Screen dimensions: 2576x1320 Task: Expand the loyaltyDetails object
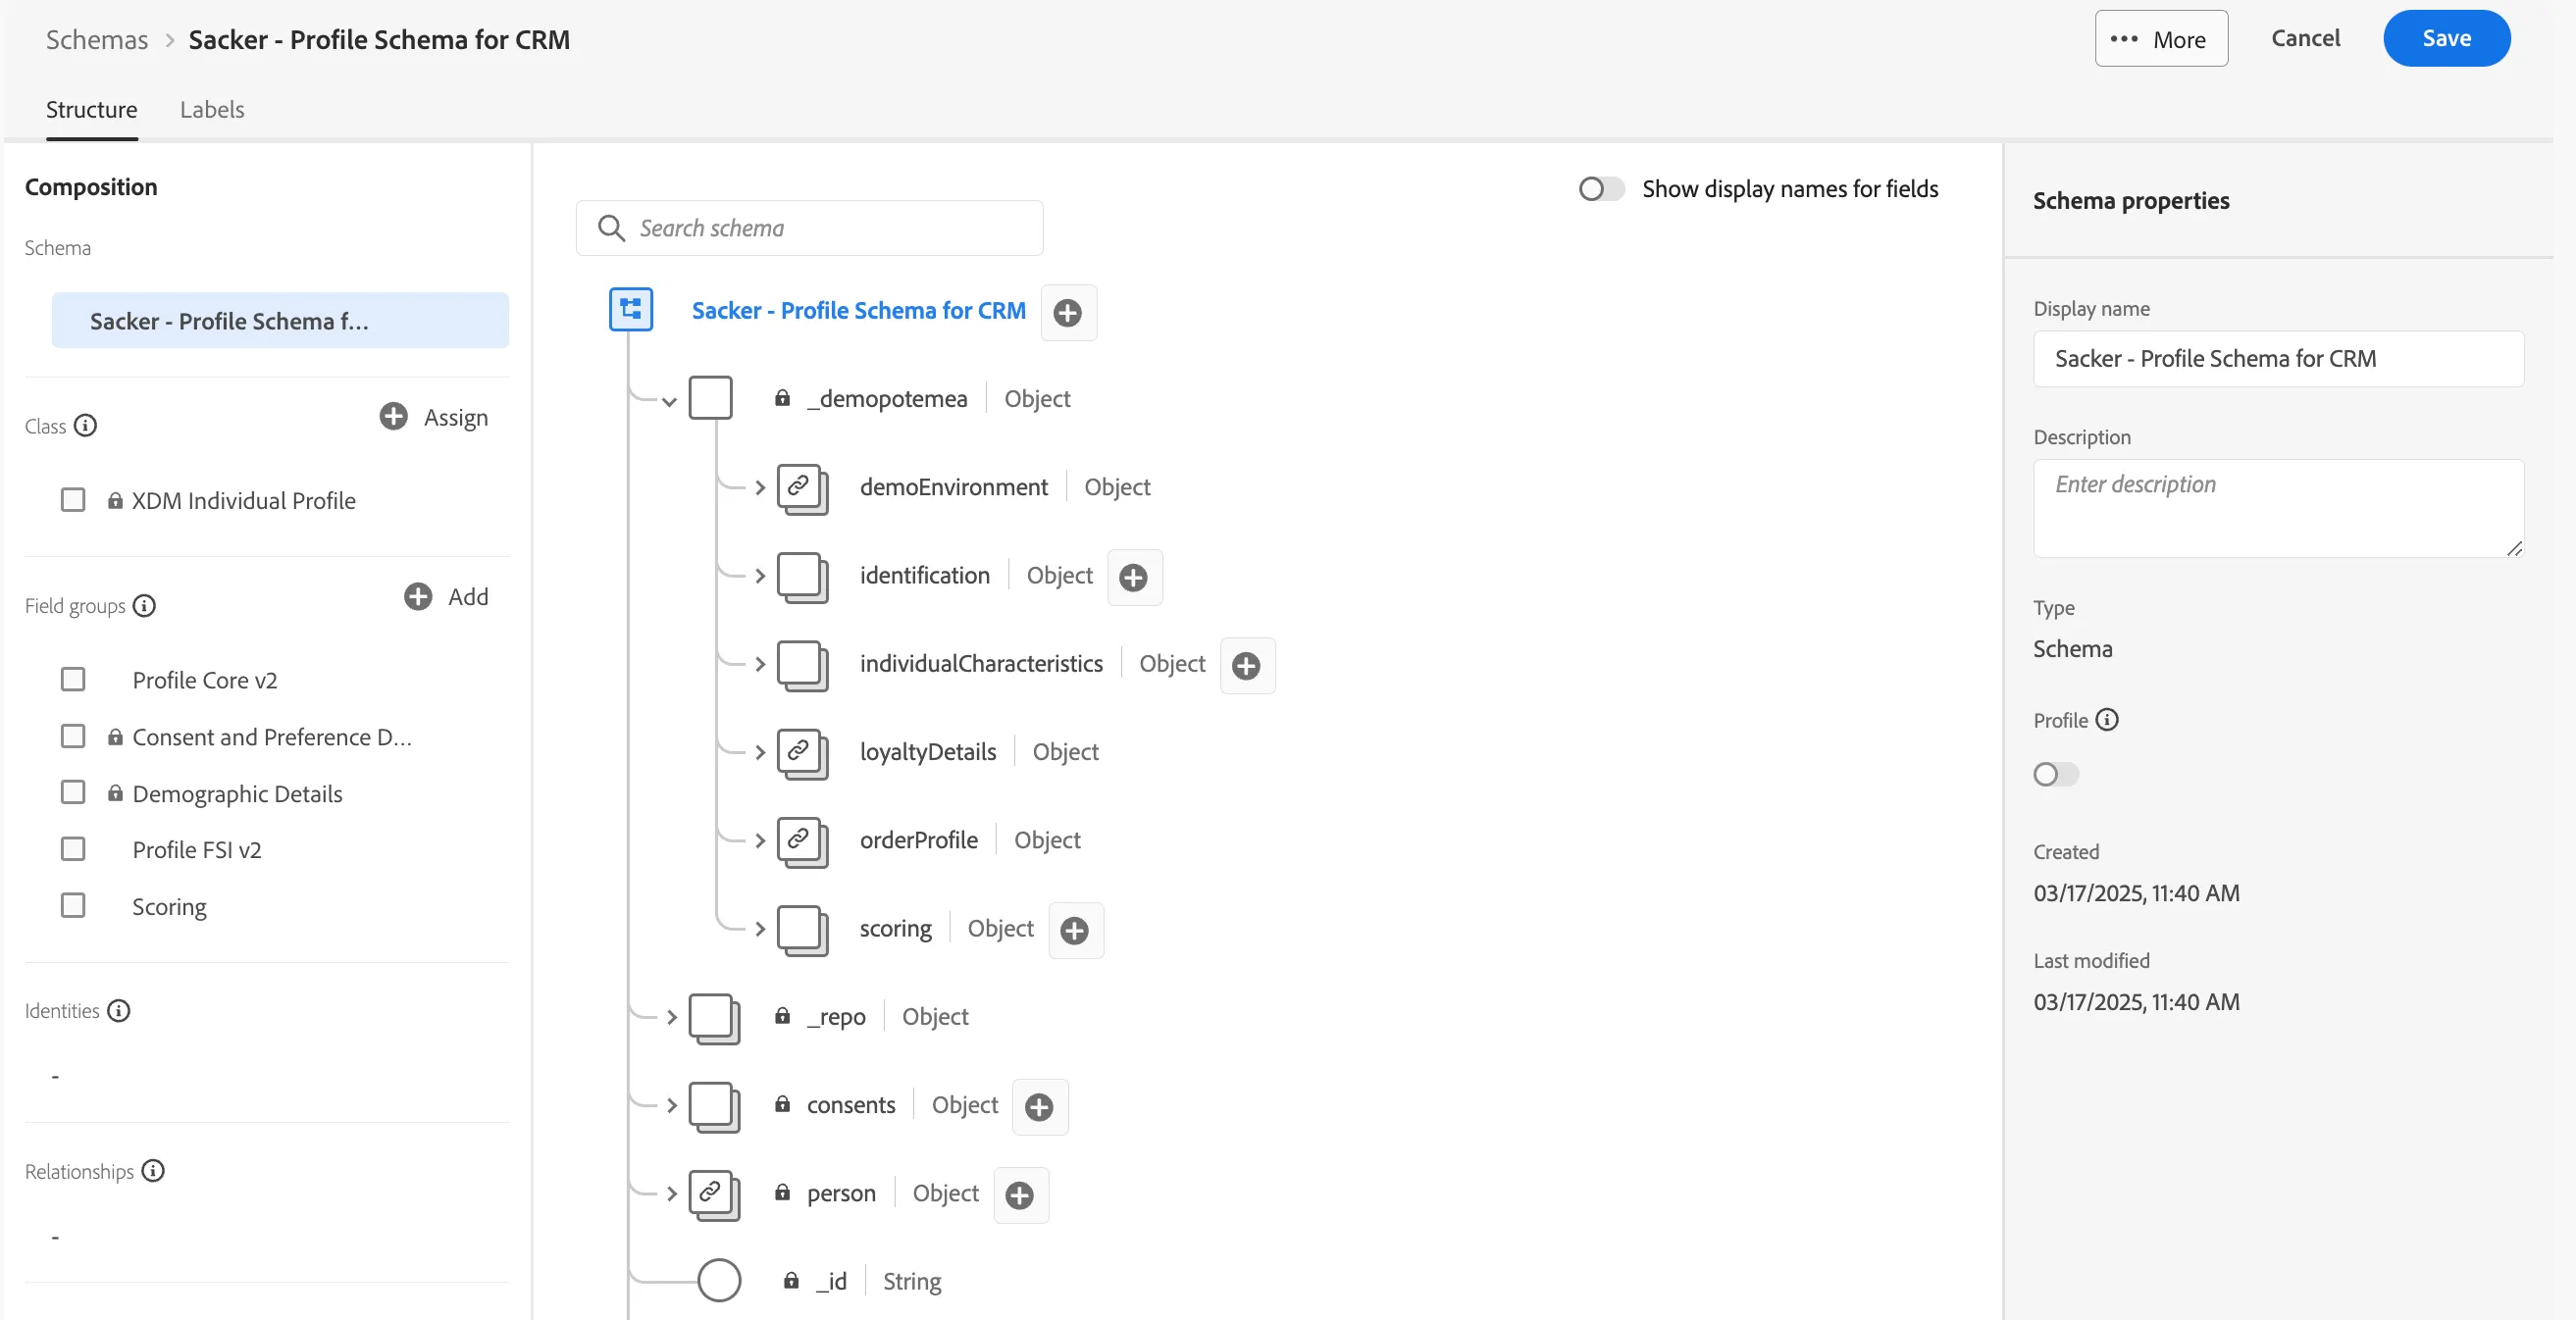pos(760,753)
